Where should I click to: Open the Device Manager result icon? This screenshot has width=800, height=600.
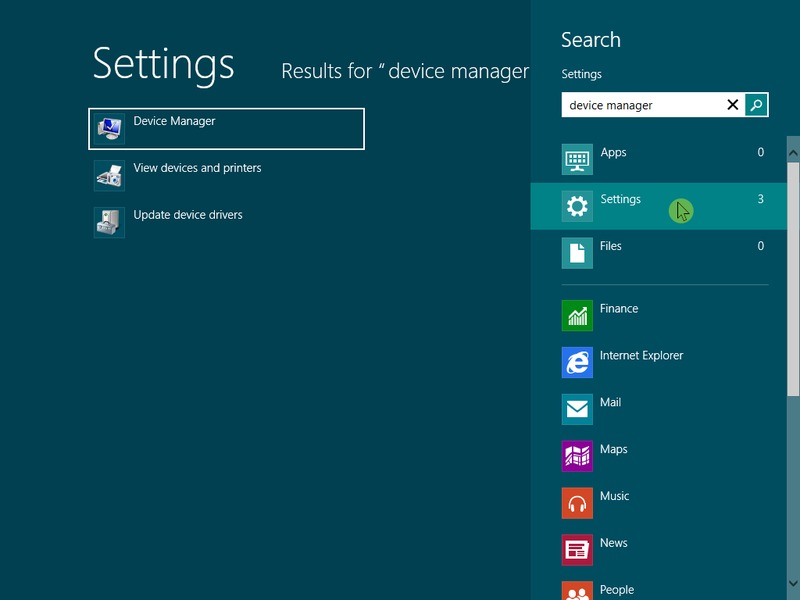109,128
